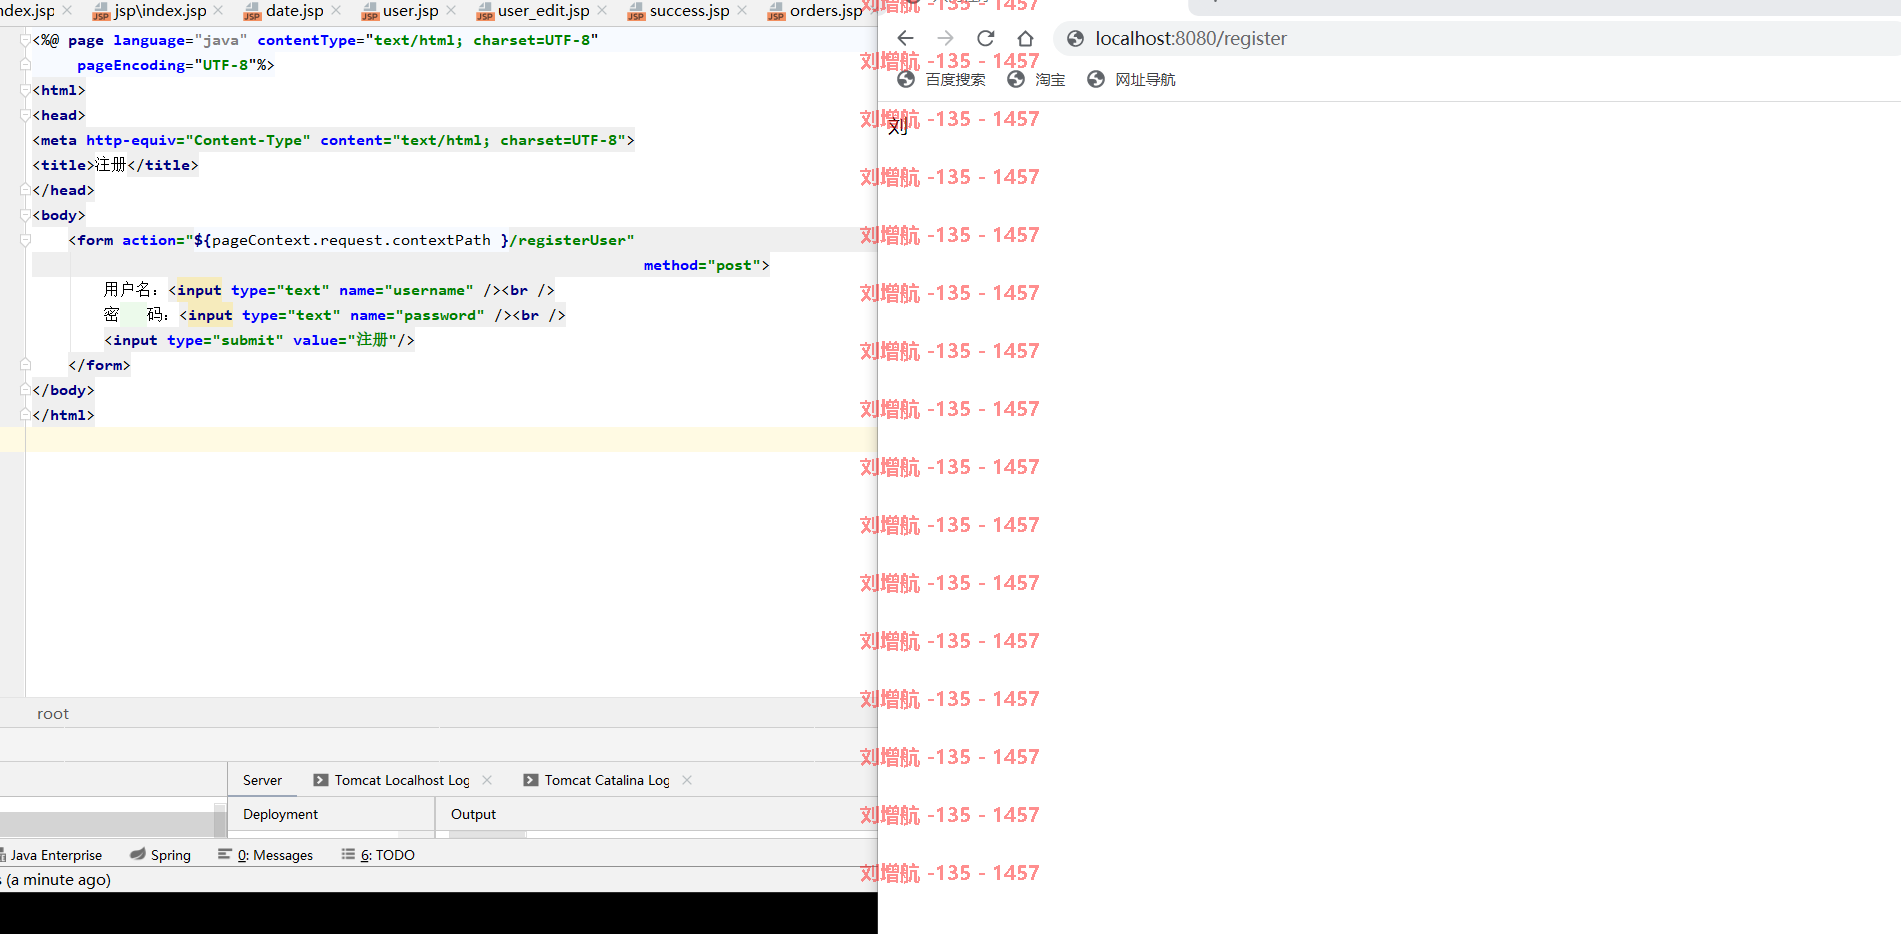Close the Tomcat Localhost Log tab

pyautogui.click(x=487, y=780)
